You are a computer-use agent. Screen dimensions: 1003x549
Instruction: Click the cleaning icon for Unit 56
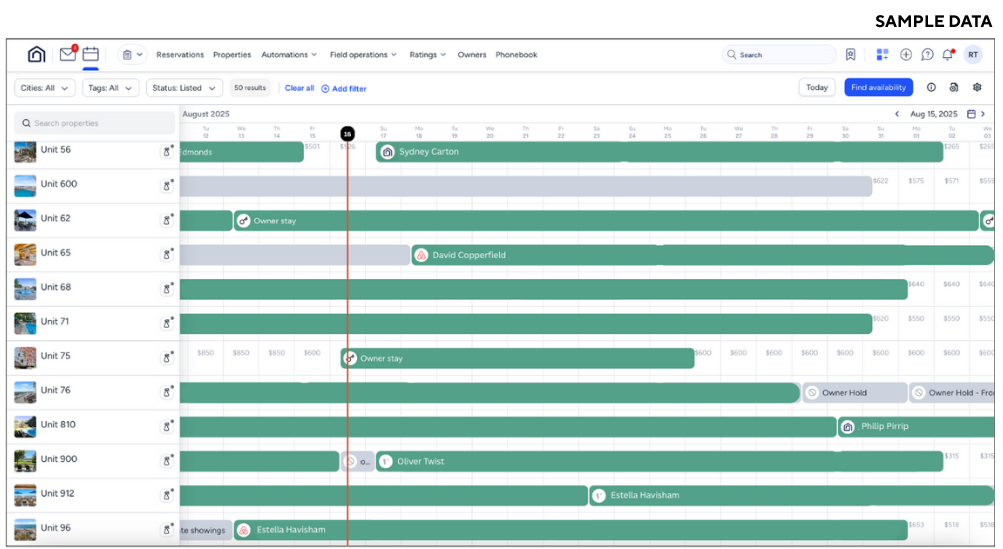(x=168, y=152)
